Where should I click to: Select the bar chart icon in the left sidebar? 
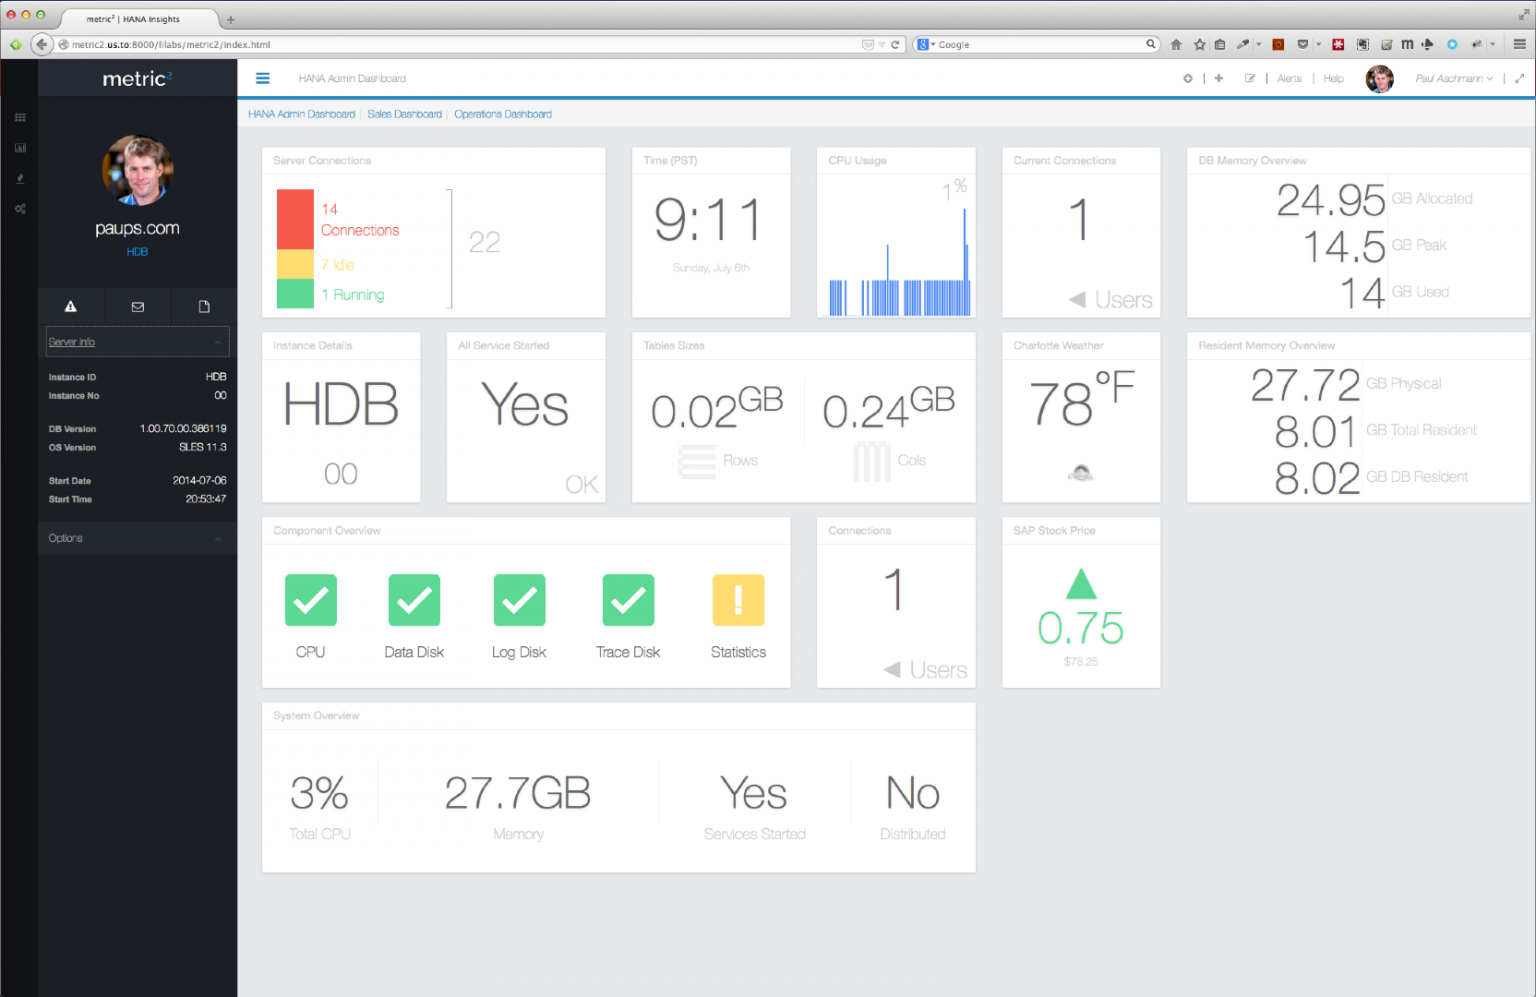(19, 147)
